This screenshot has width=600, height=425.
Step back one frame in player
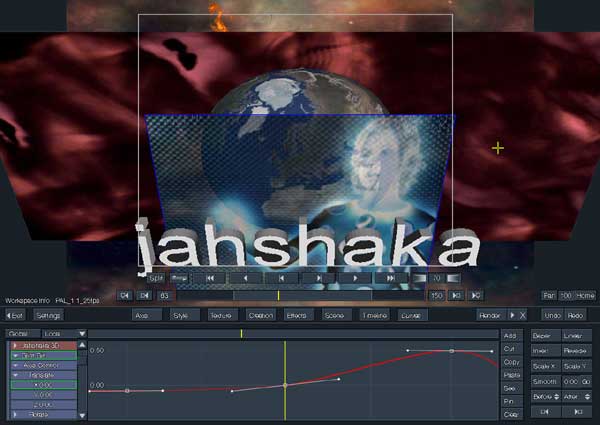pos(282,278)
